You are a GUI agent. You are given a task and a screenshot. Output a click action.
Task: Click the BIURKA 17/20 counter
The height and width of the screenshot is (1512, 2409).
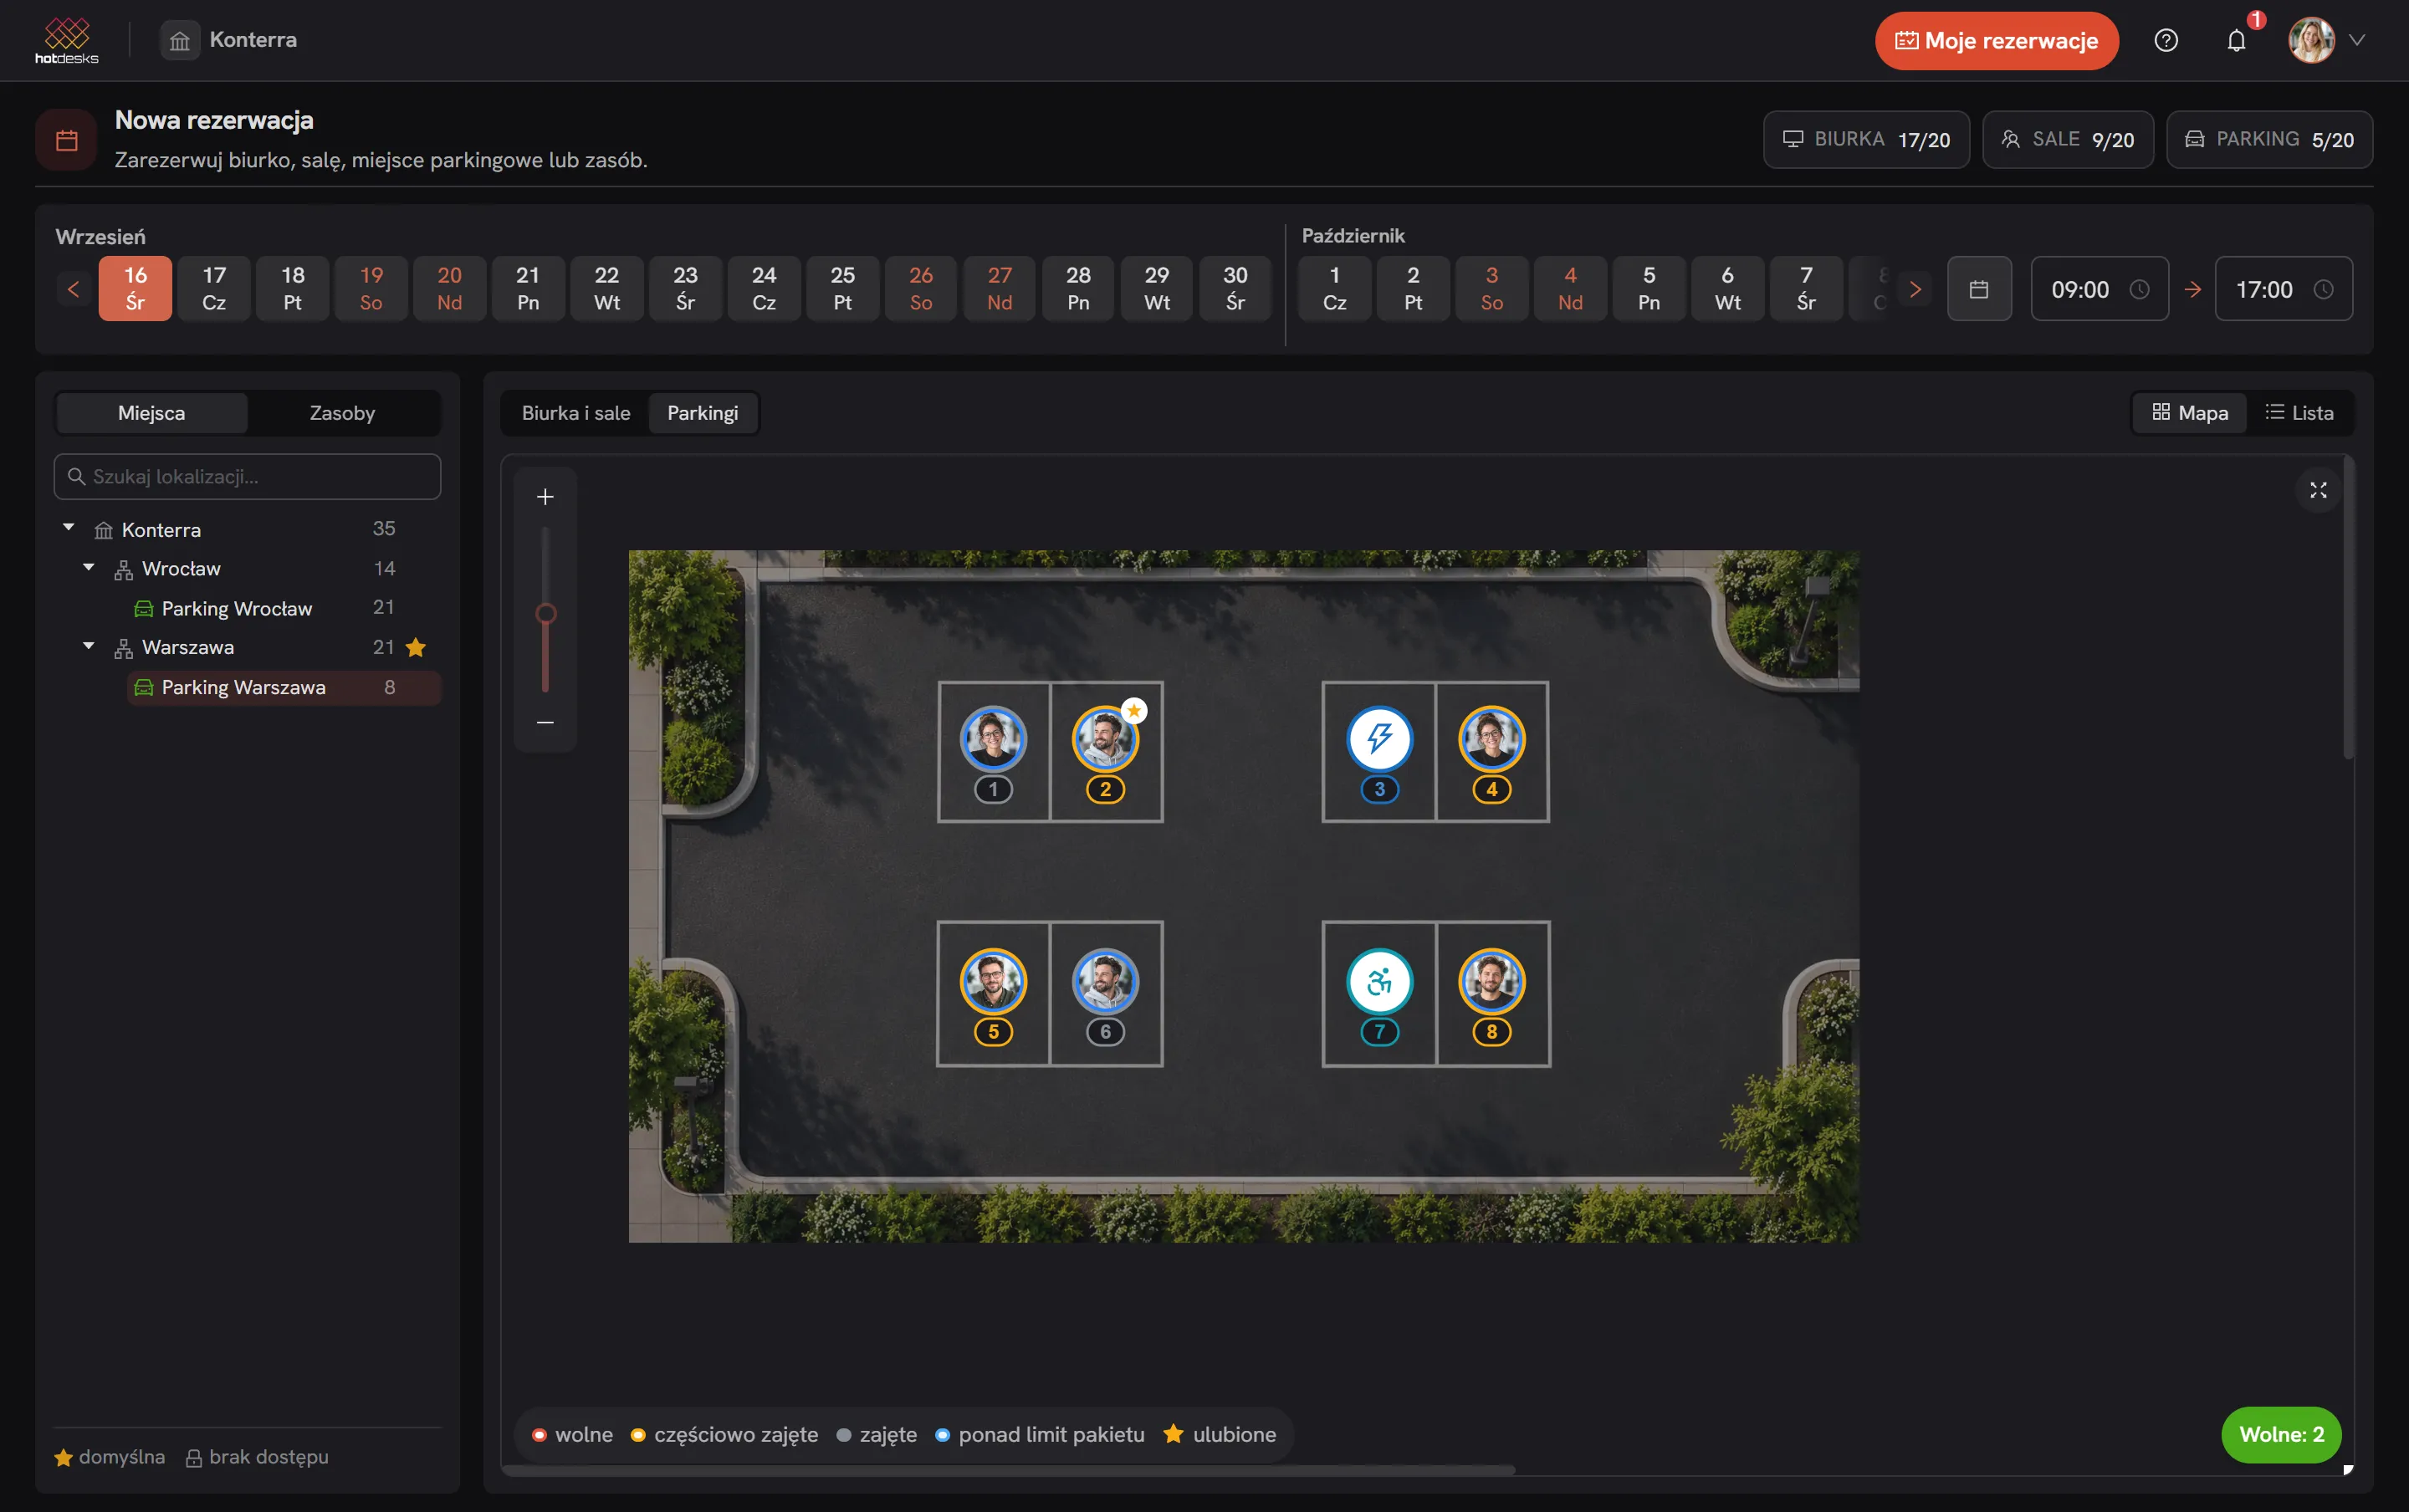tap(1866, 139)
